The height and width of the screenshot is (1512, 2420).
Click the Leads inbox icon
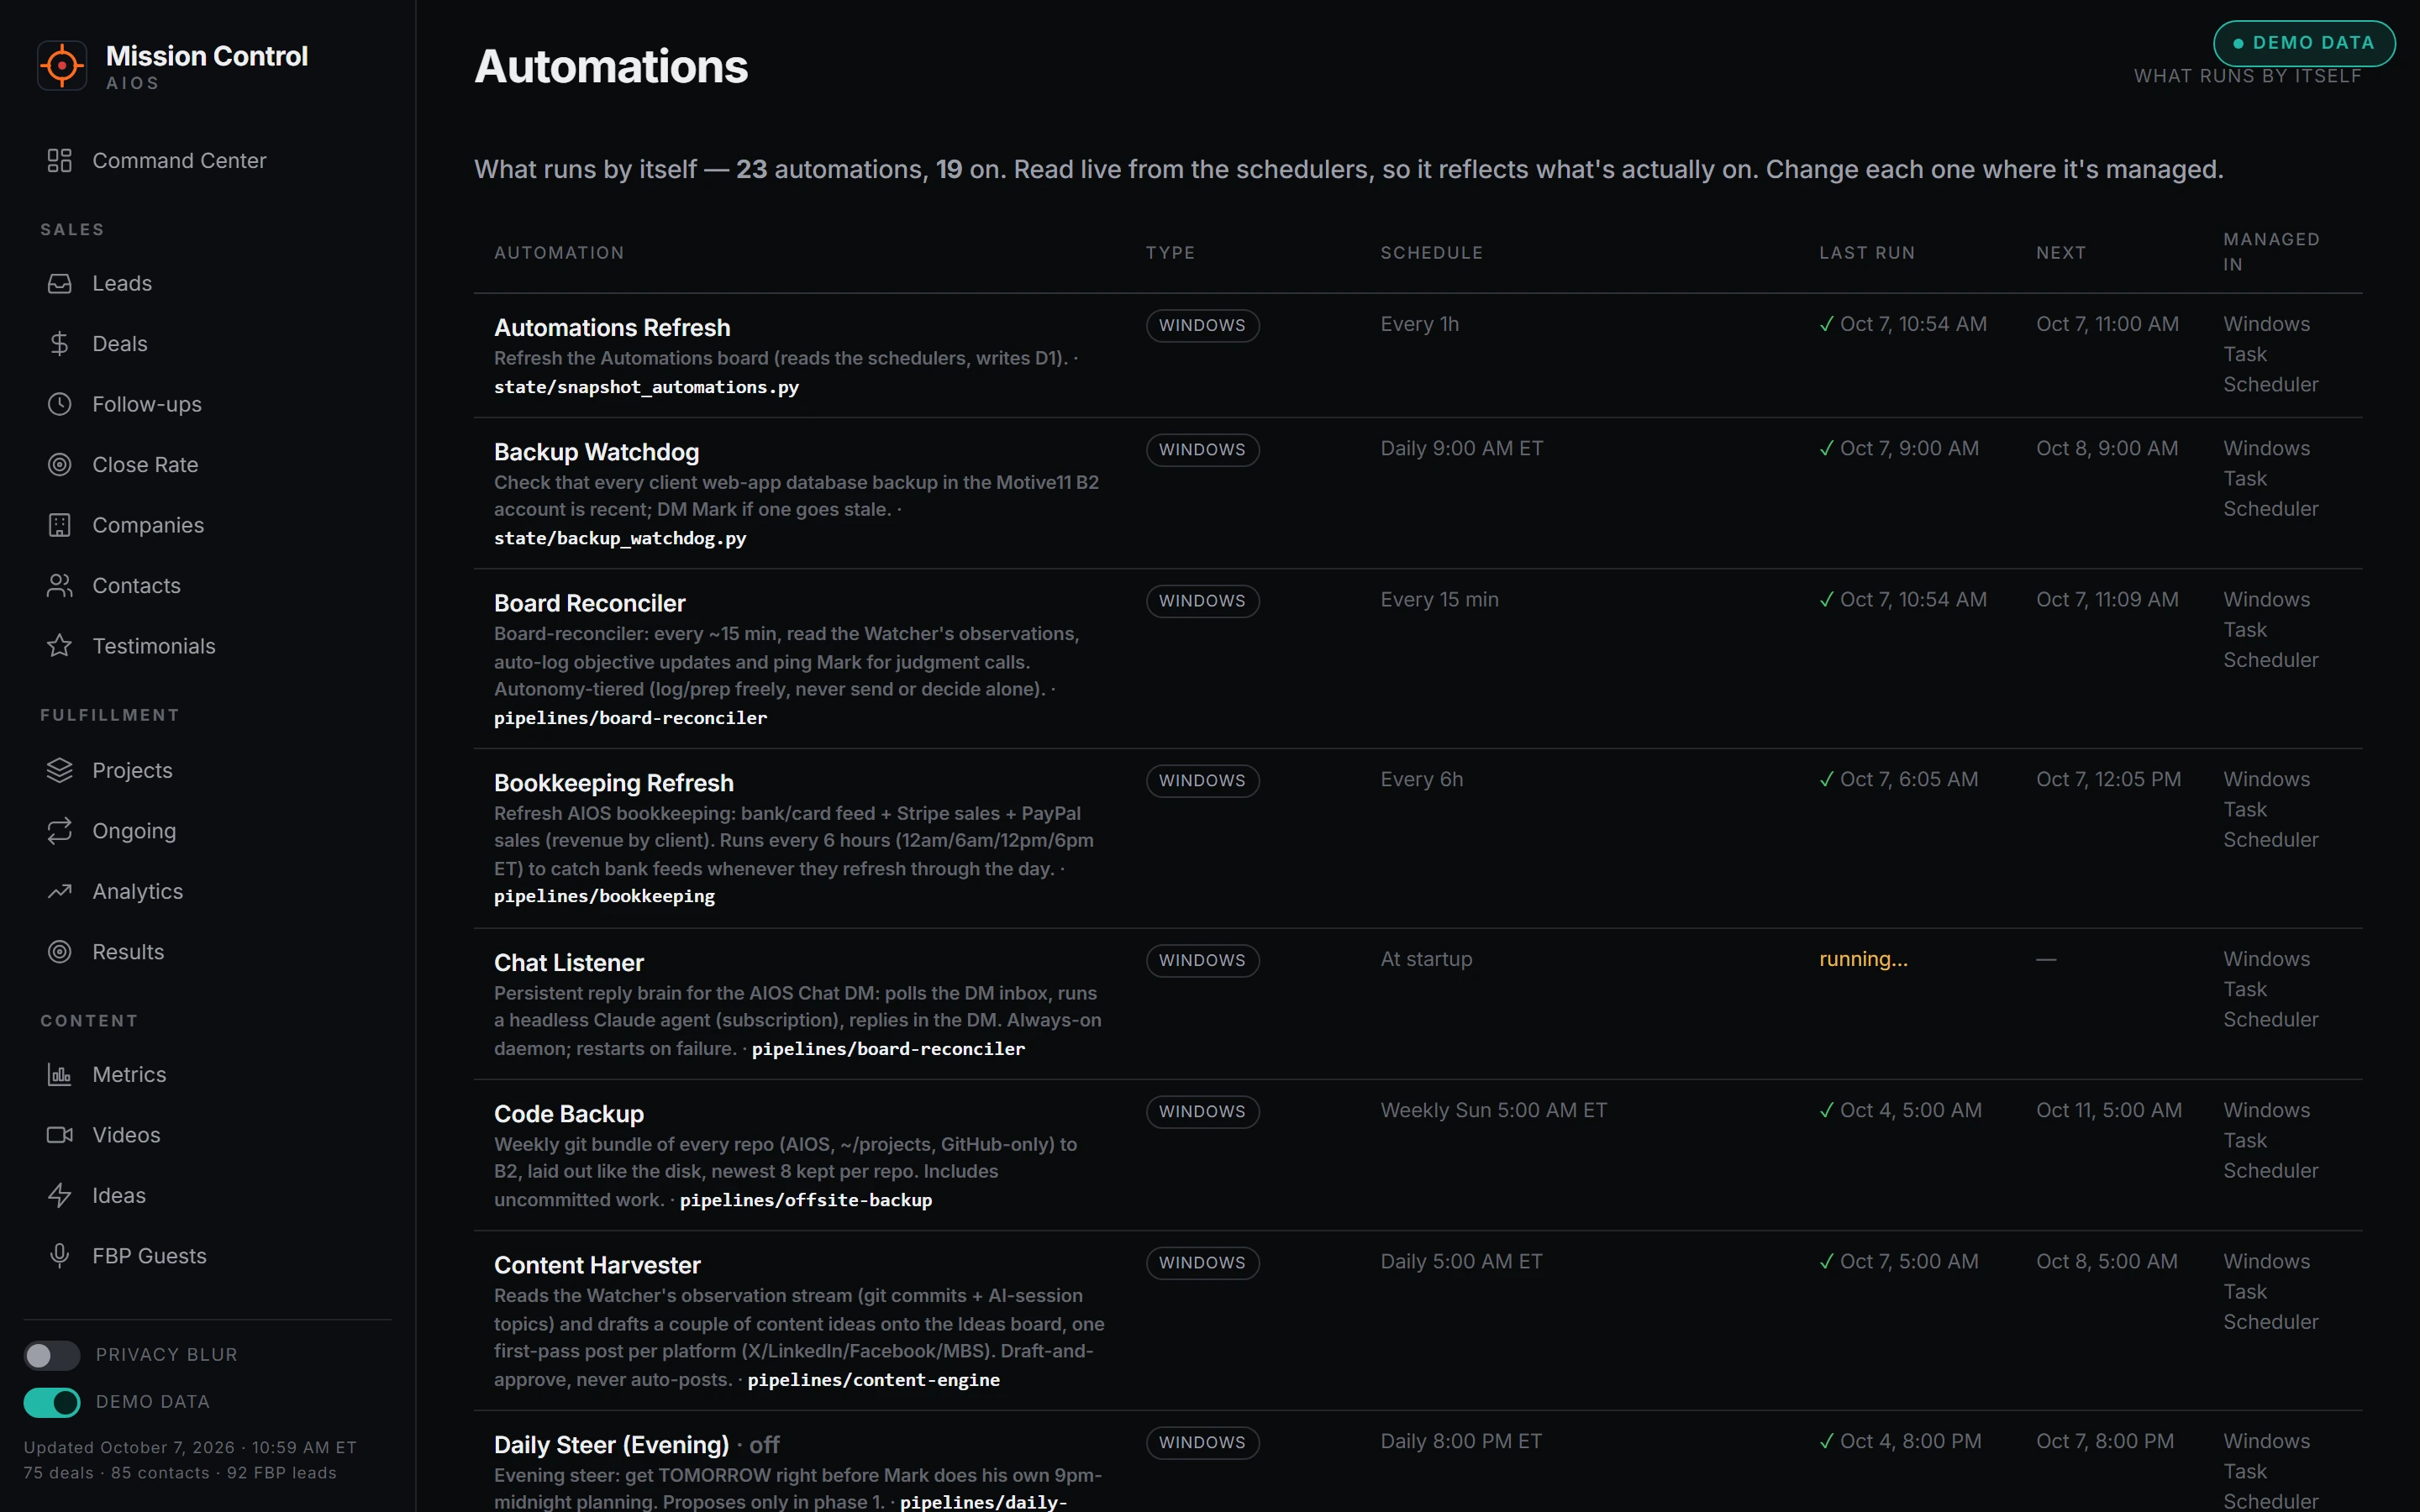pyautogui.click(x=60, y=283)
